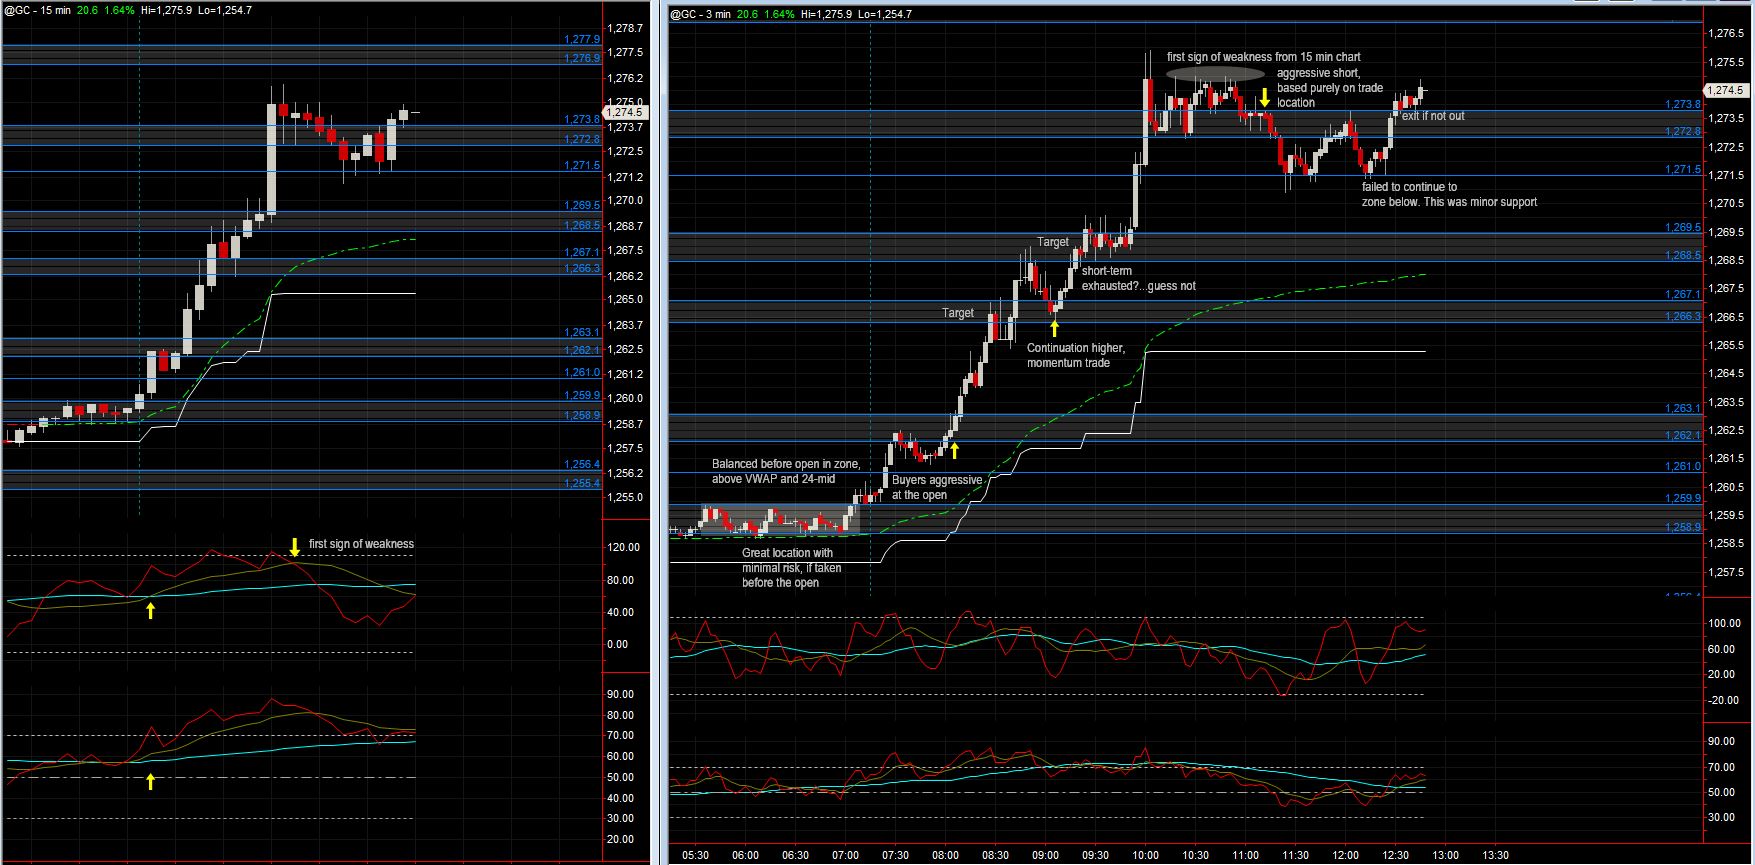Click the '07:00' time axis label
1755x865 pixels.
845,856
